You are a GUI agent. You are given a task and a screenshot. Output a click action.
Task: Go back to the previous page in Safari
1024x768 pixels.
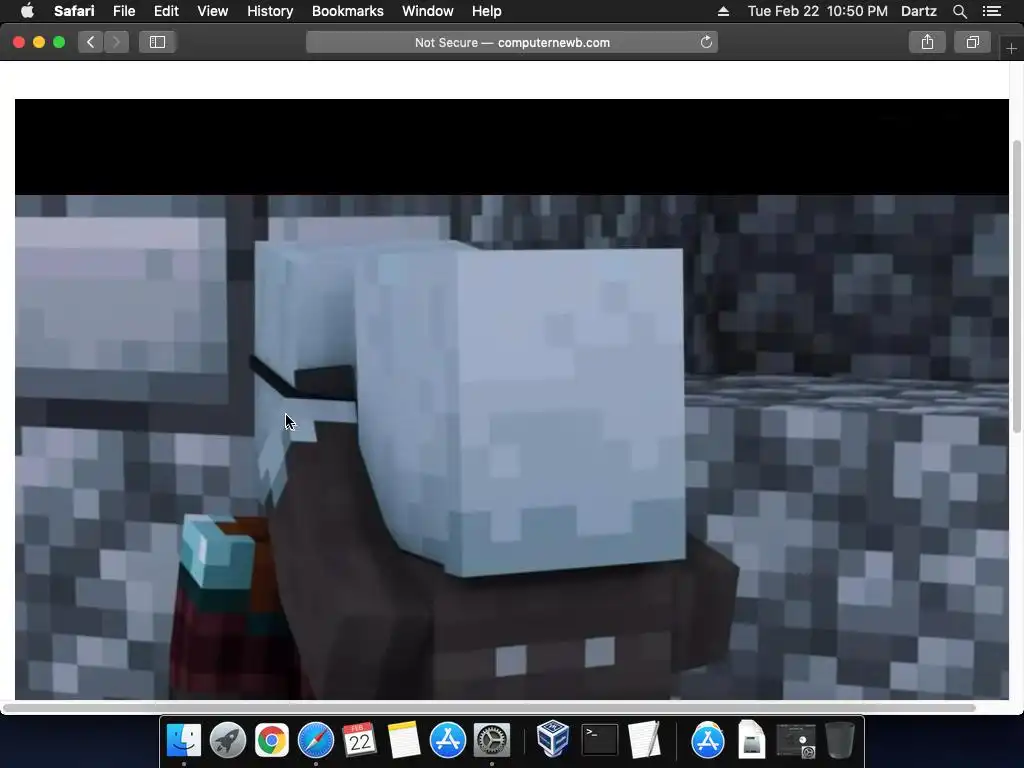(91, 42)
